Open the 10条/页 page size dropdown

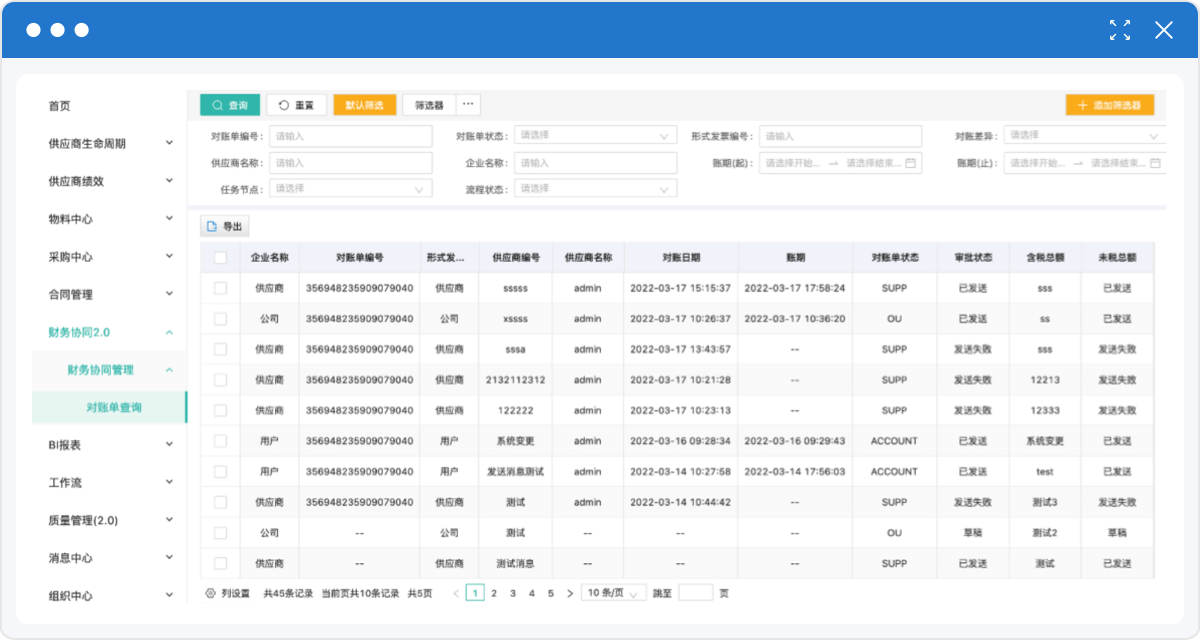(x=614, y=593)
